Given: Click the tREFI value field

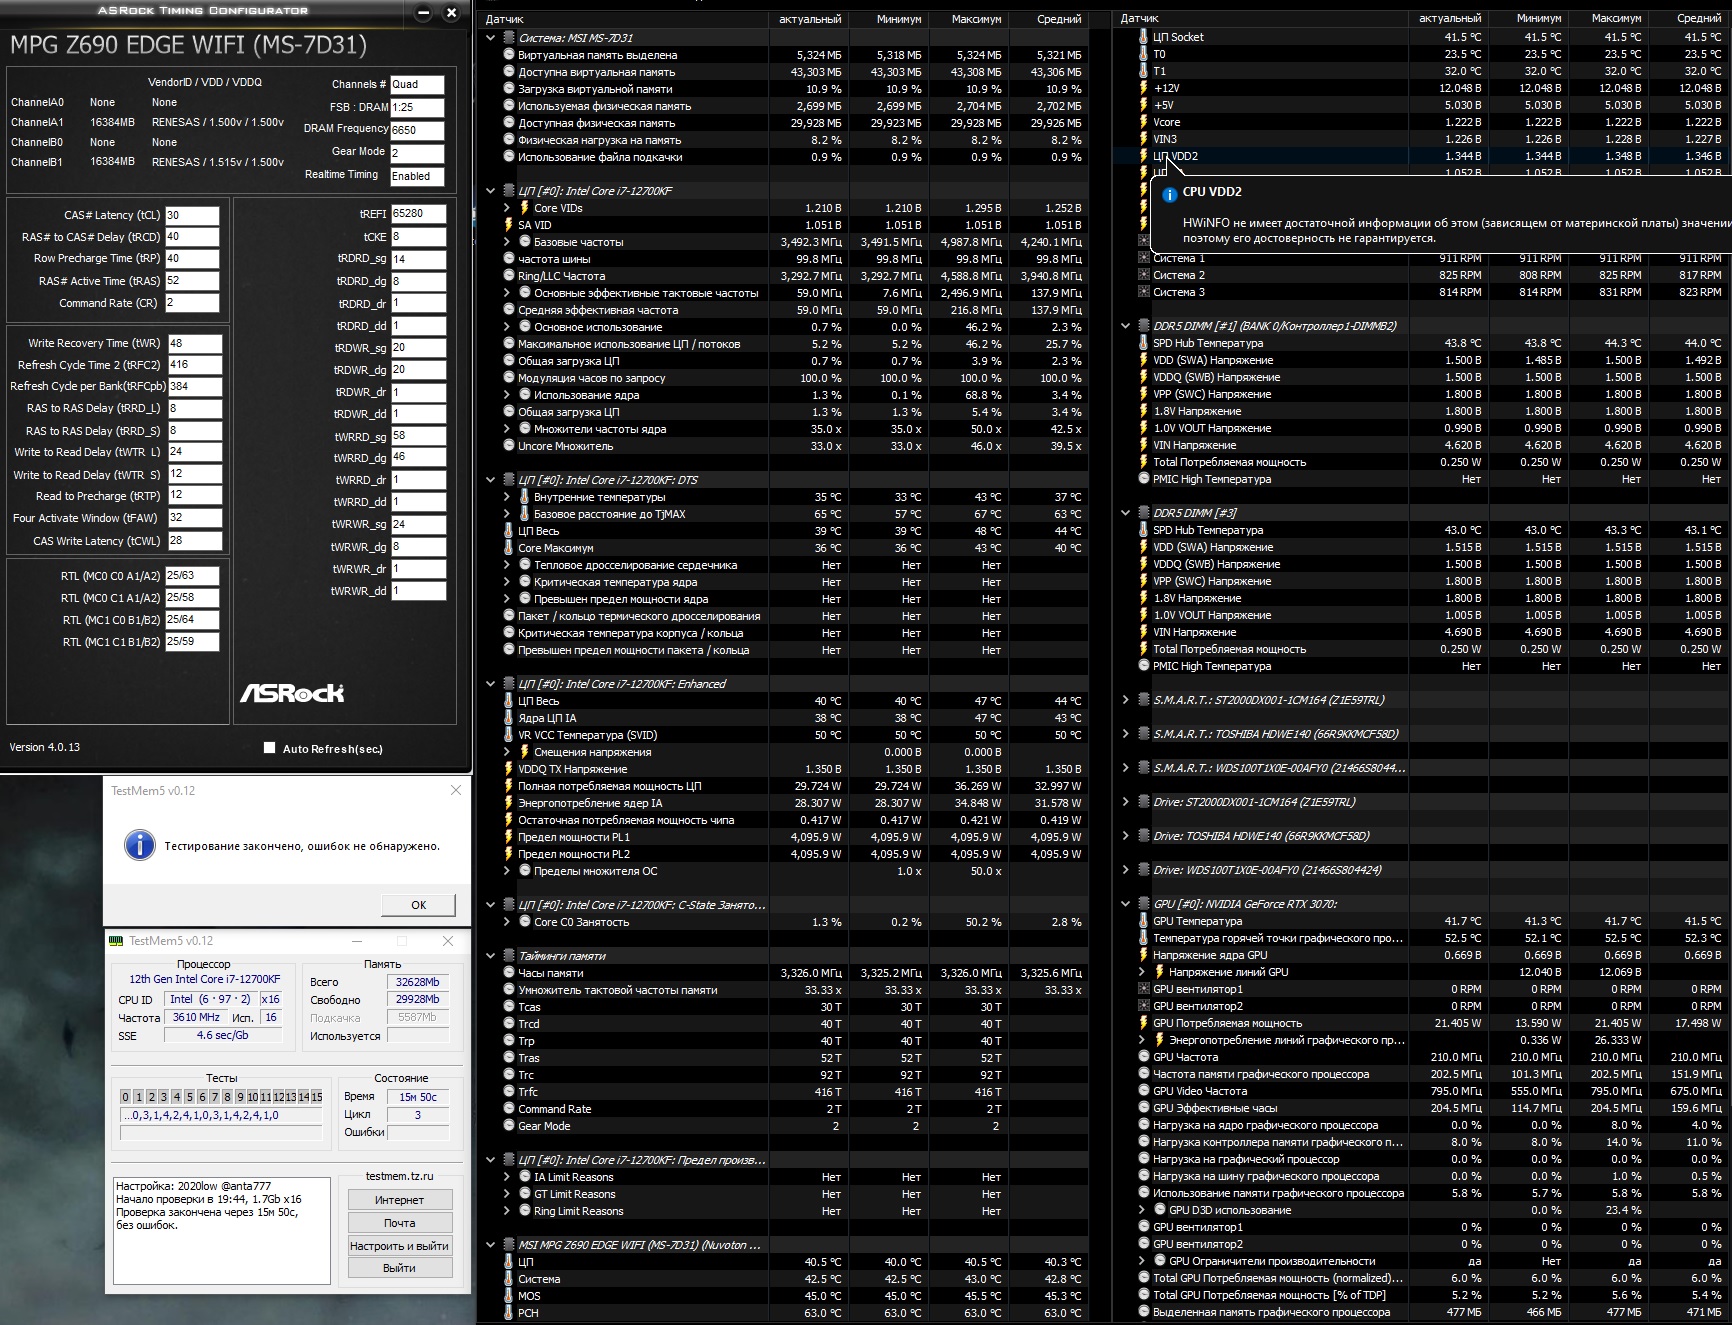Looking at the screenshot, I should click(418, 214).
